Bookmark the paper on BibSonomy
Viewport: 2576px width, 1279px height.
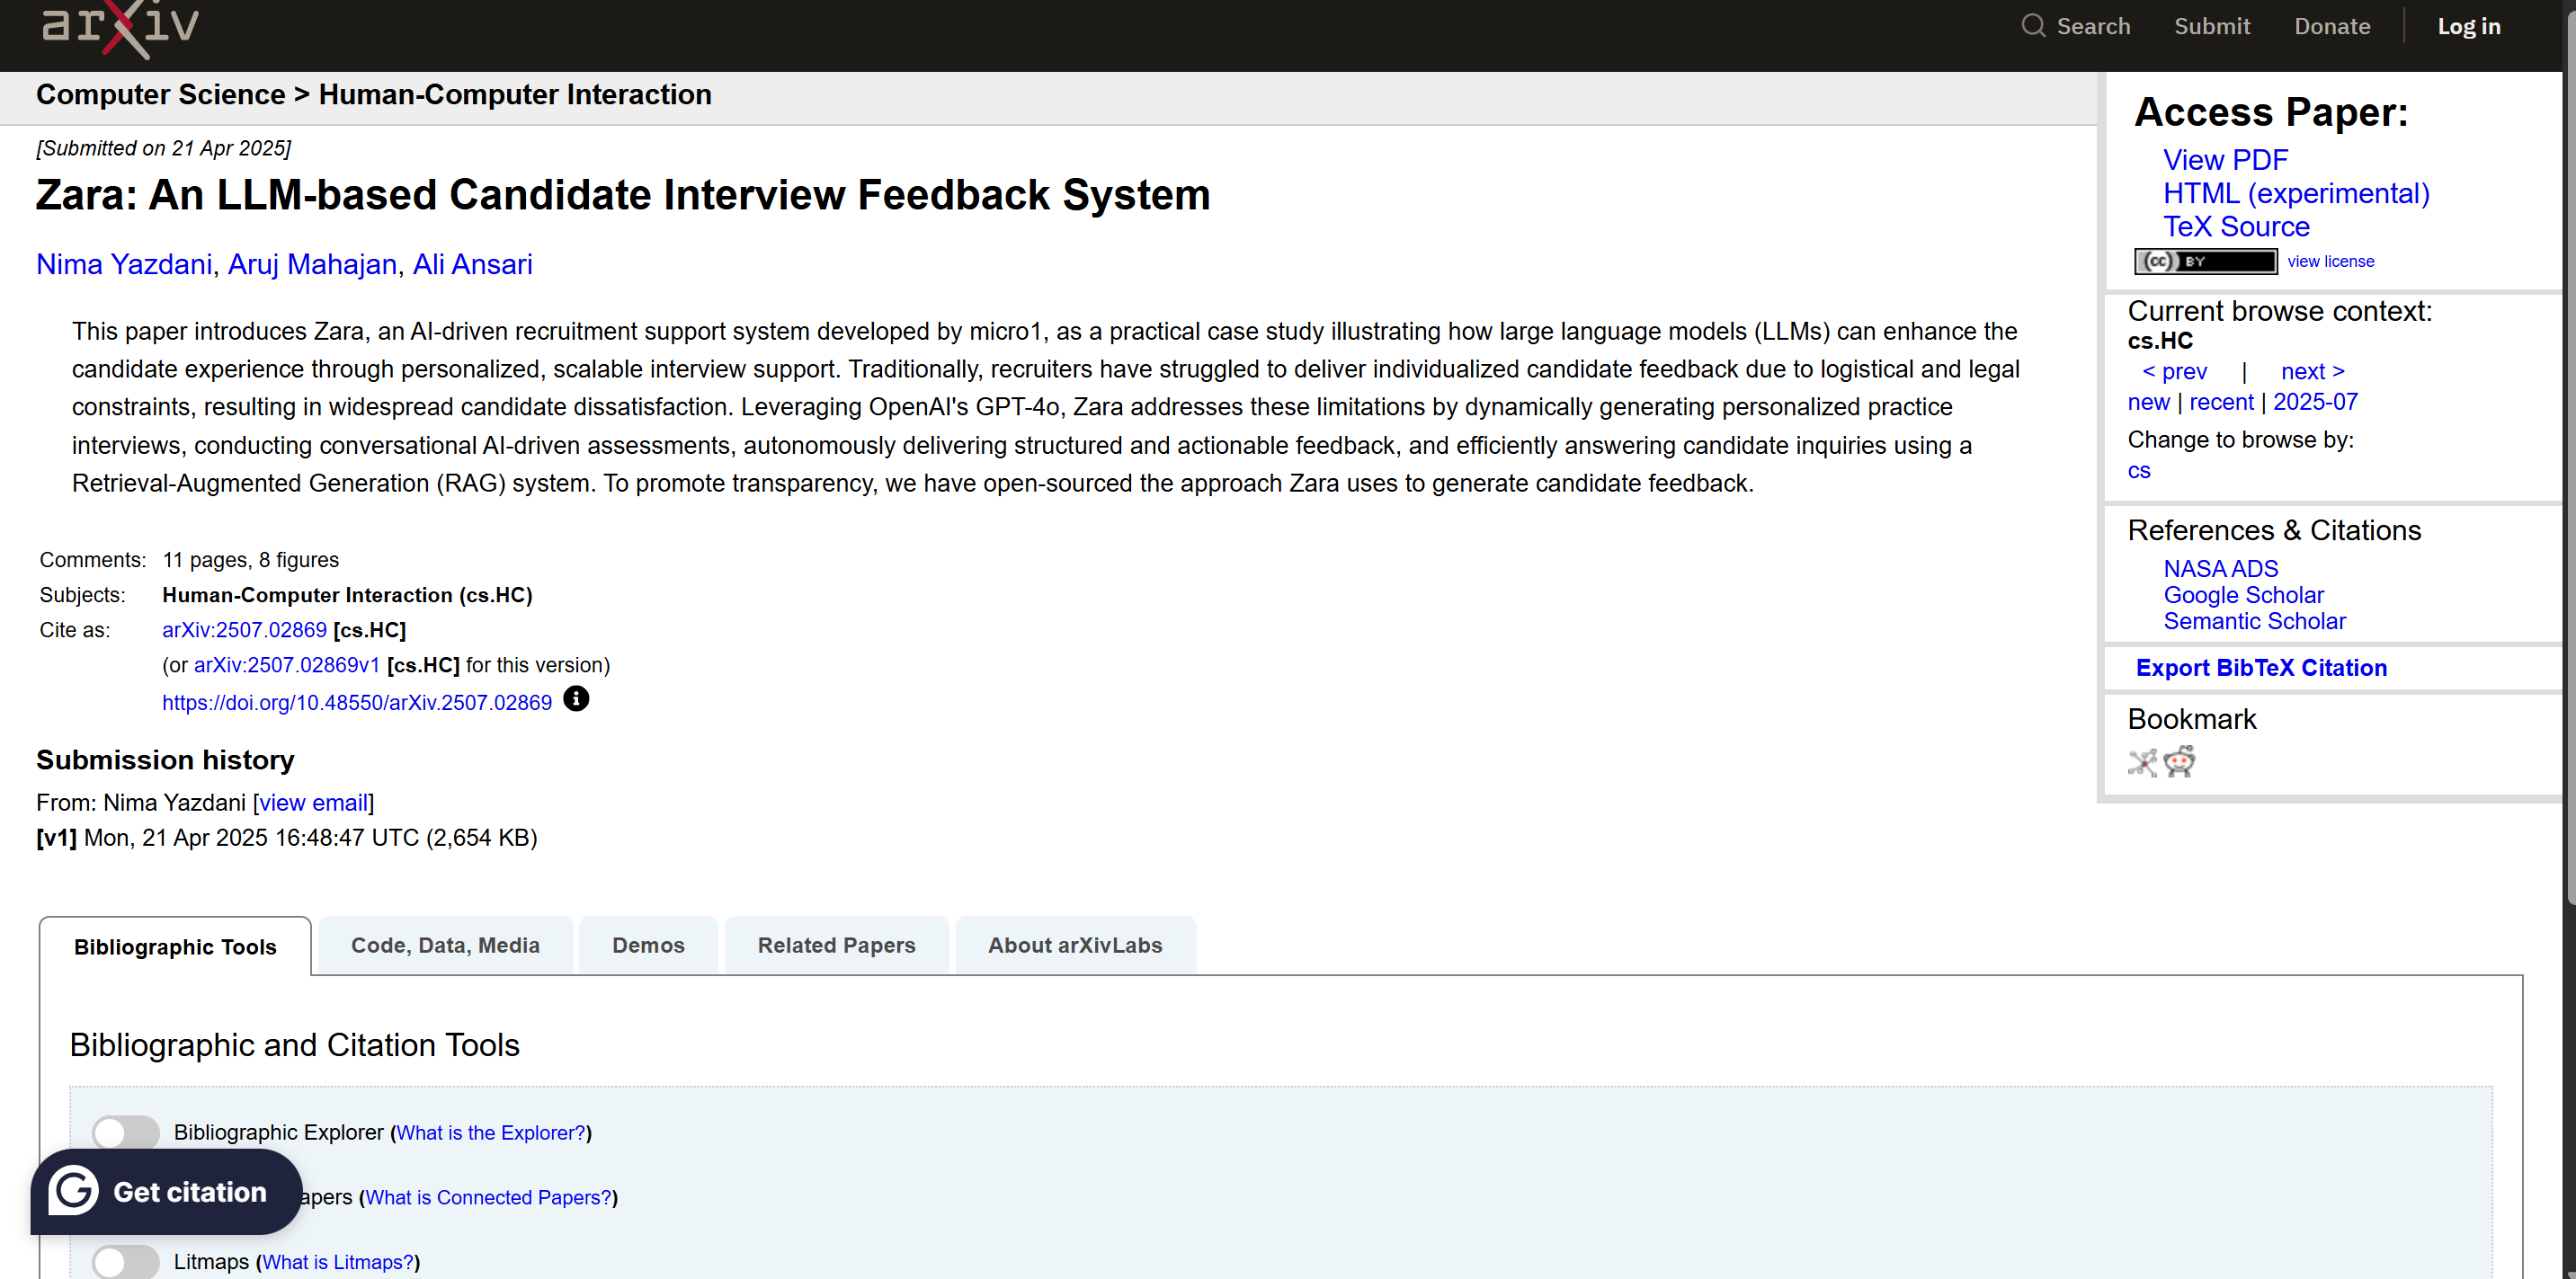coord(2142,763)
